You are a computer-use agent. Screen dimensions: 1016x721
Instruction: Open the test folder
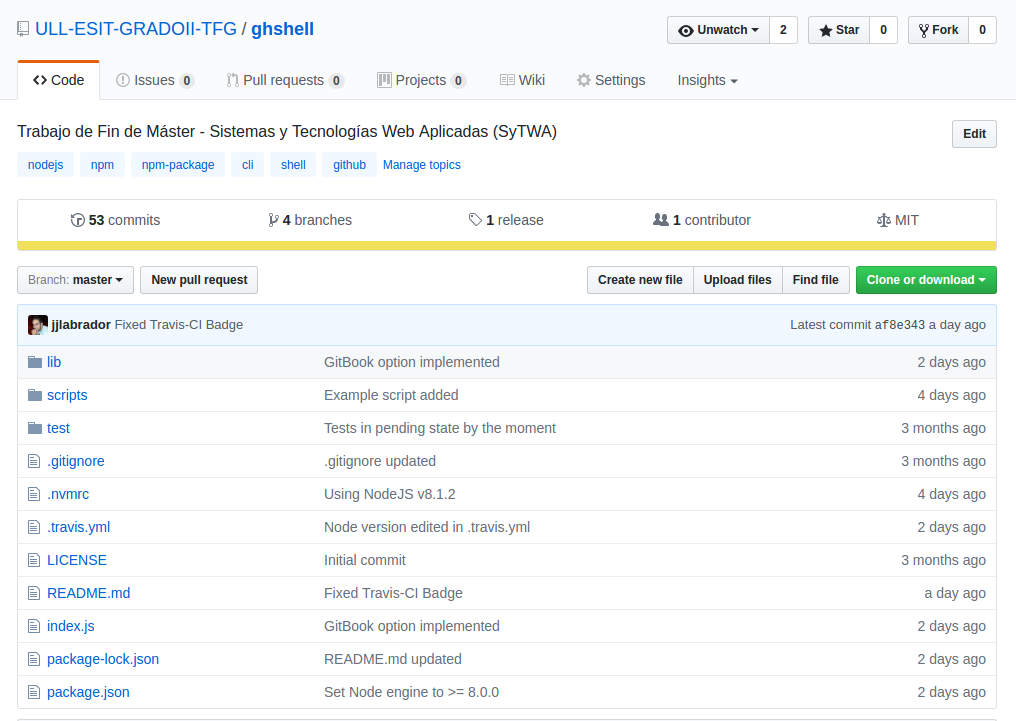coord(58,428)
